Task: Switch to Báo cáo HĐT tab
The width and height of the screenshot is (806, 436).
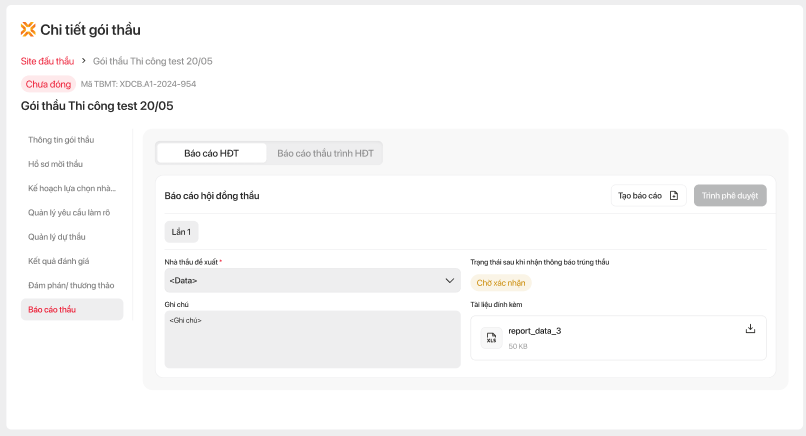Action: coord(212,153)
